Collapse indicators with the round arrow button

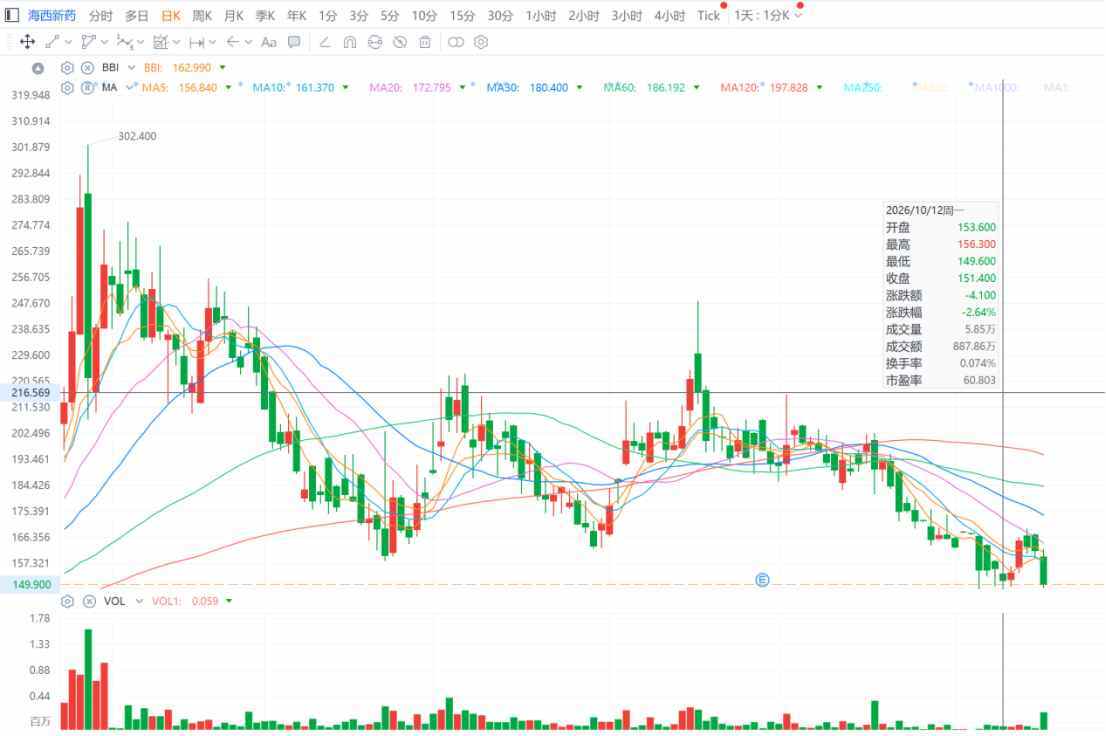click(x=38, y=68)
